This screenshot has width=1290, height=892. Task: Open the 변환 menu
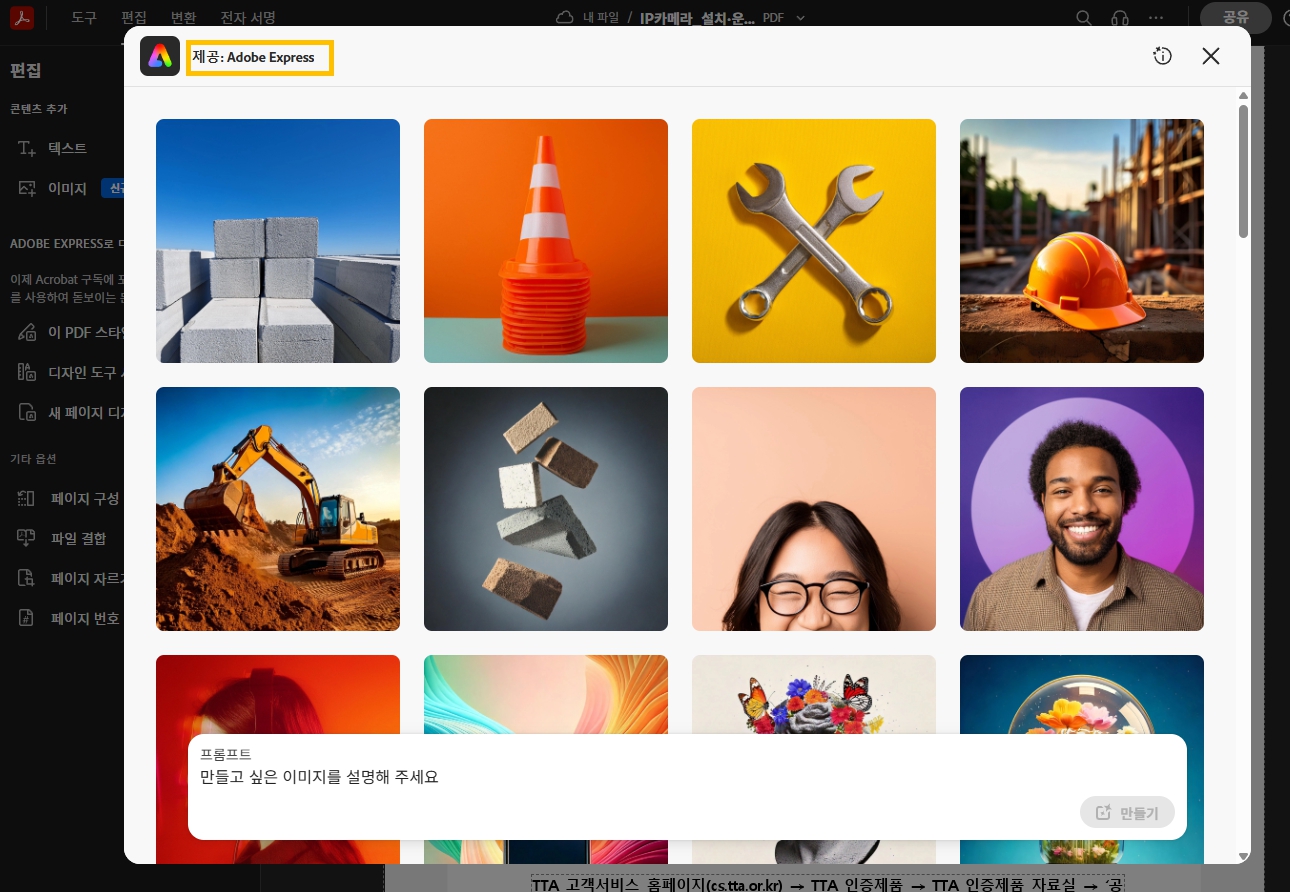point(184,18)
